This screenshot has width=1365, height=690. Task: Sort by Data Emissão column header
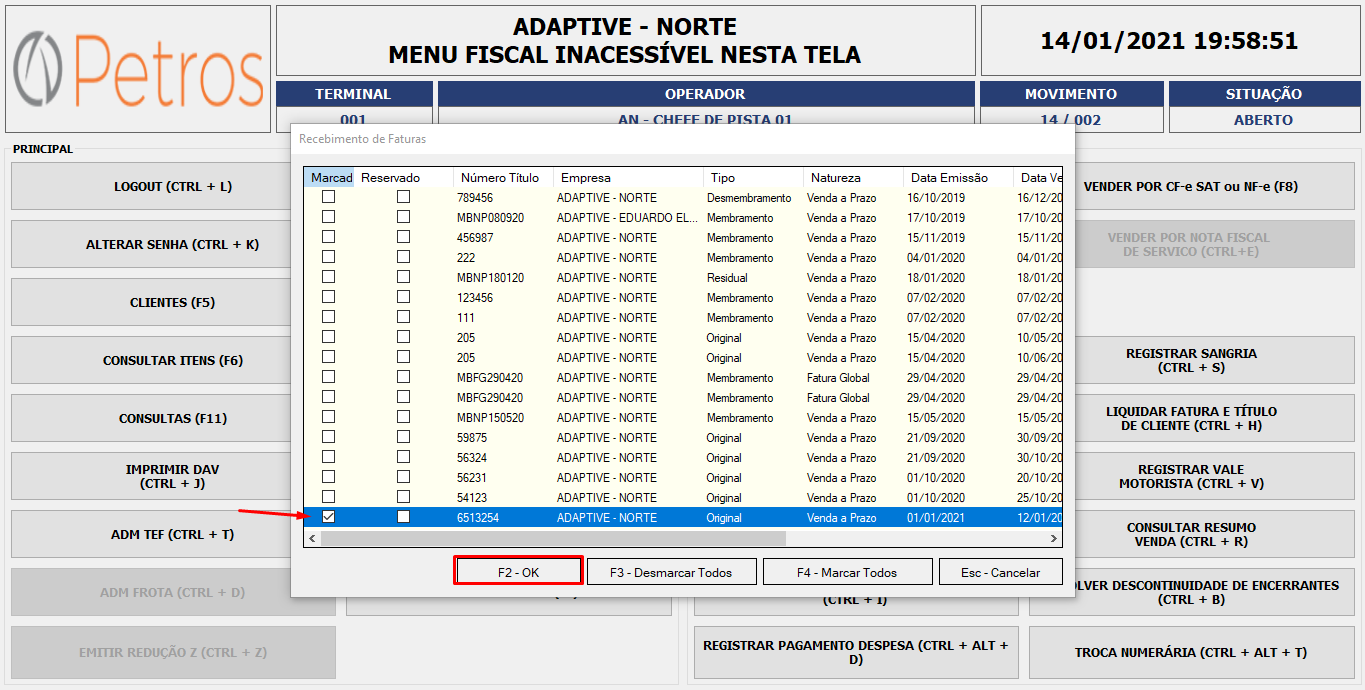click(x=959, y=177)
